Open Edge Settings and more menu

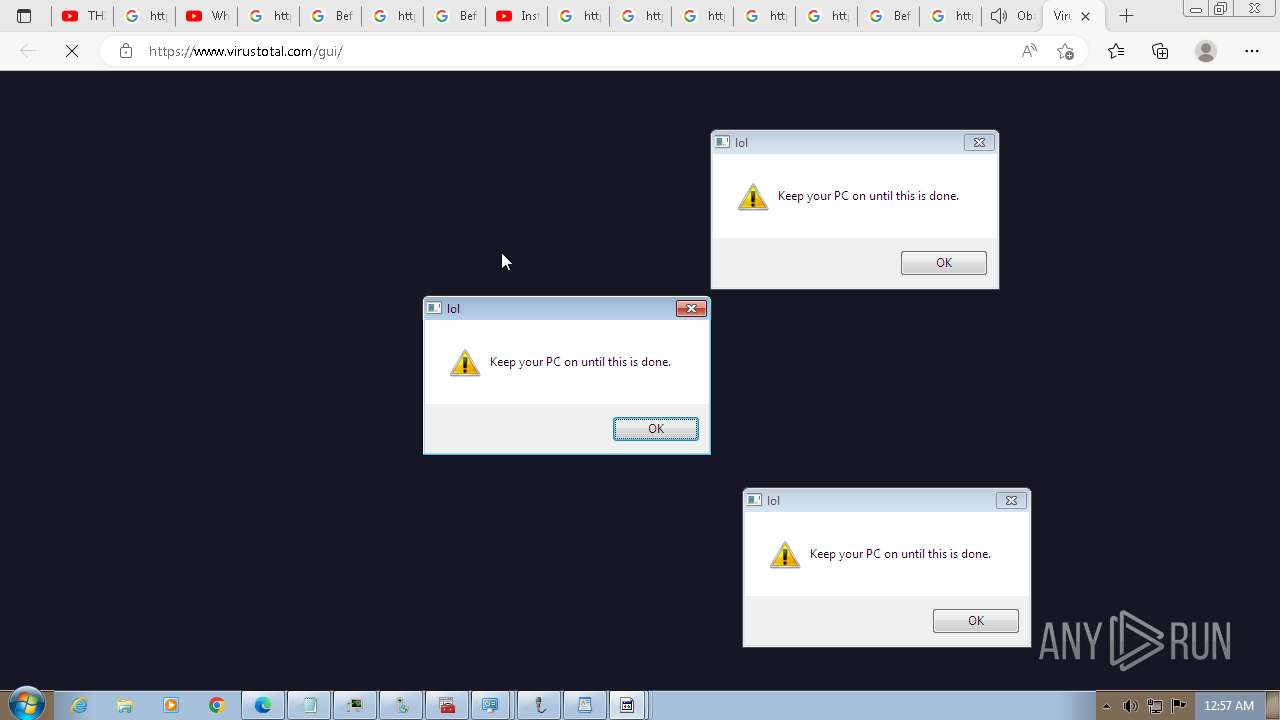click(1252, 51)
